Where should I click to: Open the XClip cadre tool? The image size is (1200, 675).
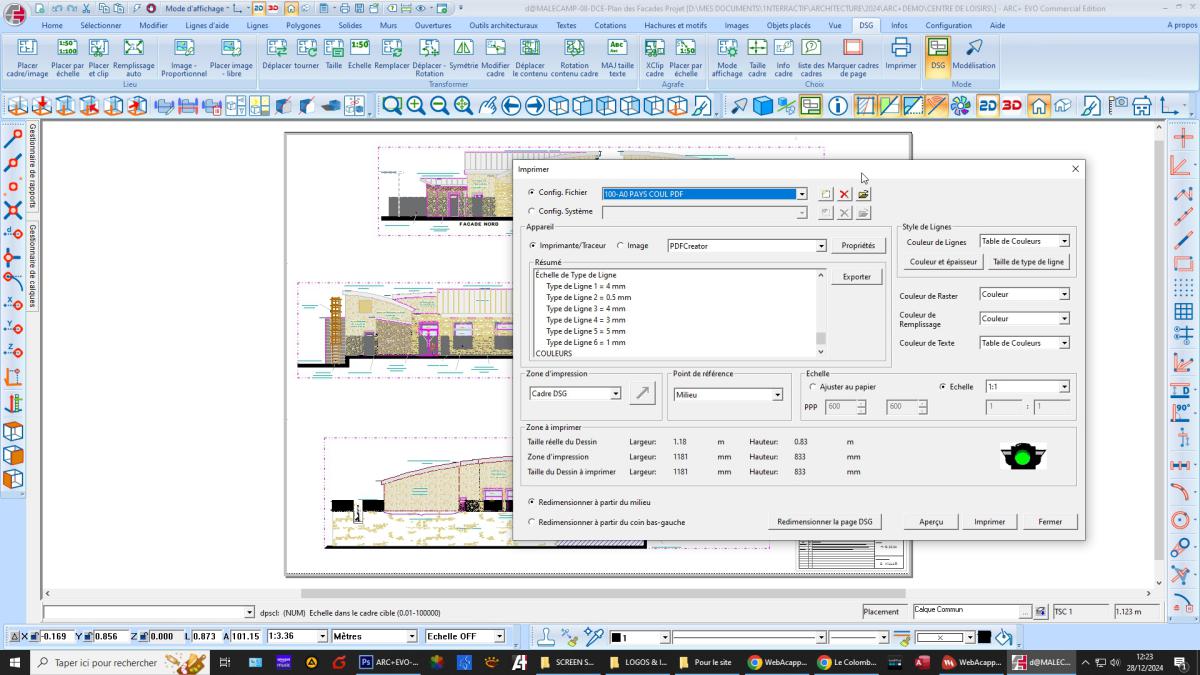pyautogui.click(x=655, y=48)
